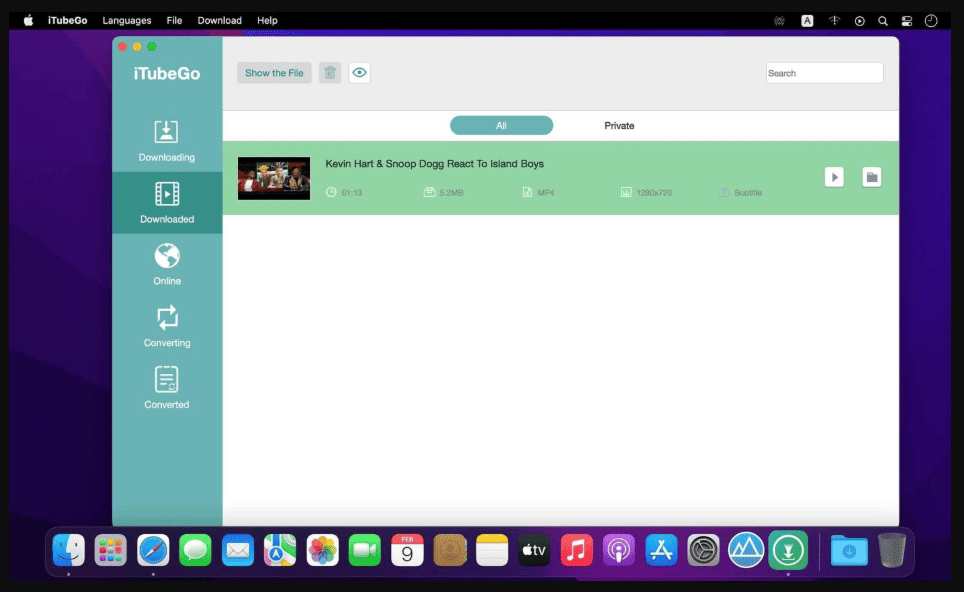Screen dimensions: 964x592
Task: Open Finder from the Dock
Action: pos(68,550)
